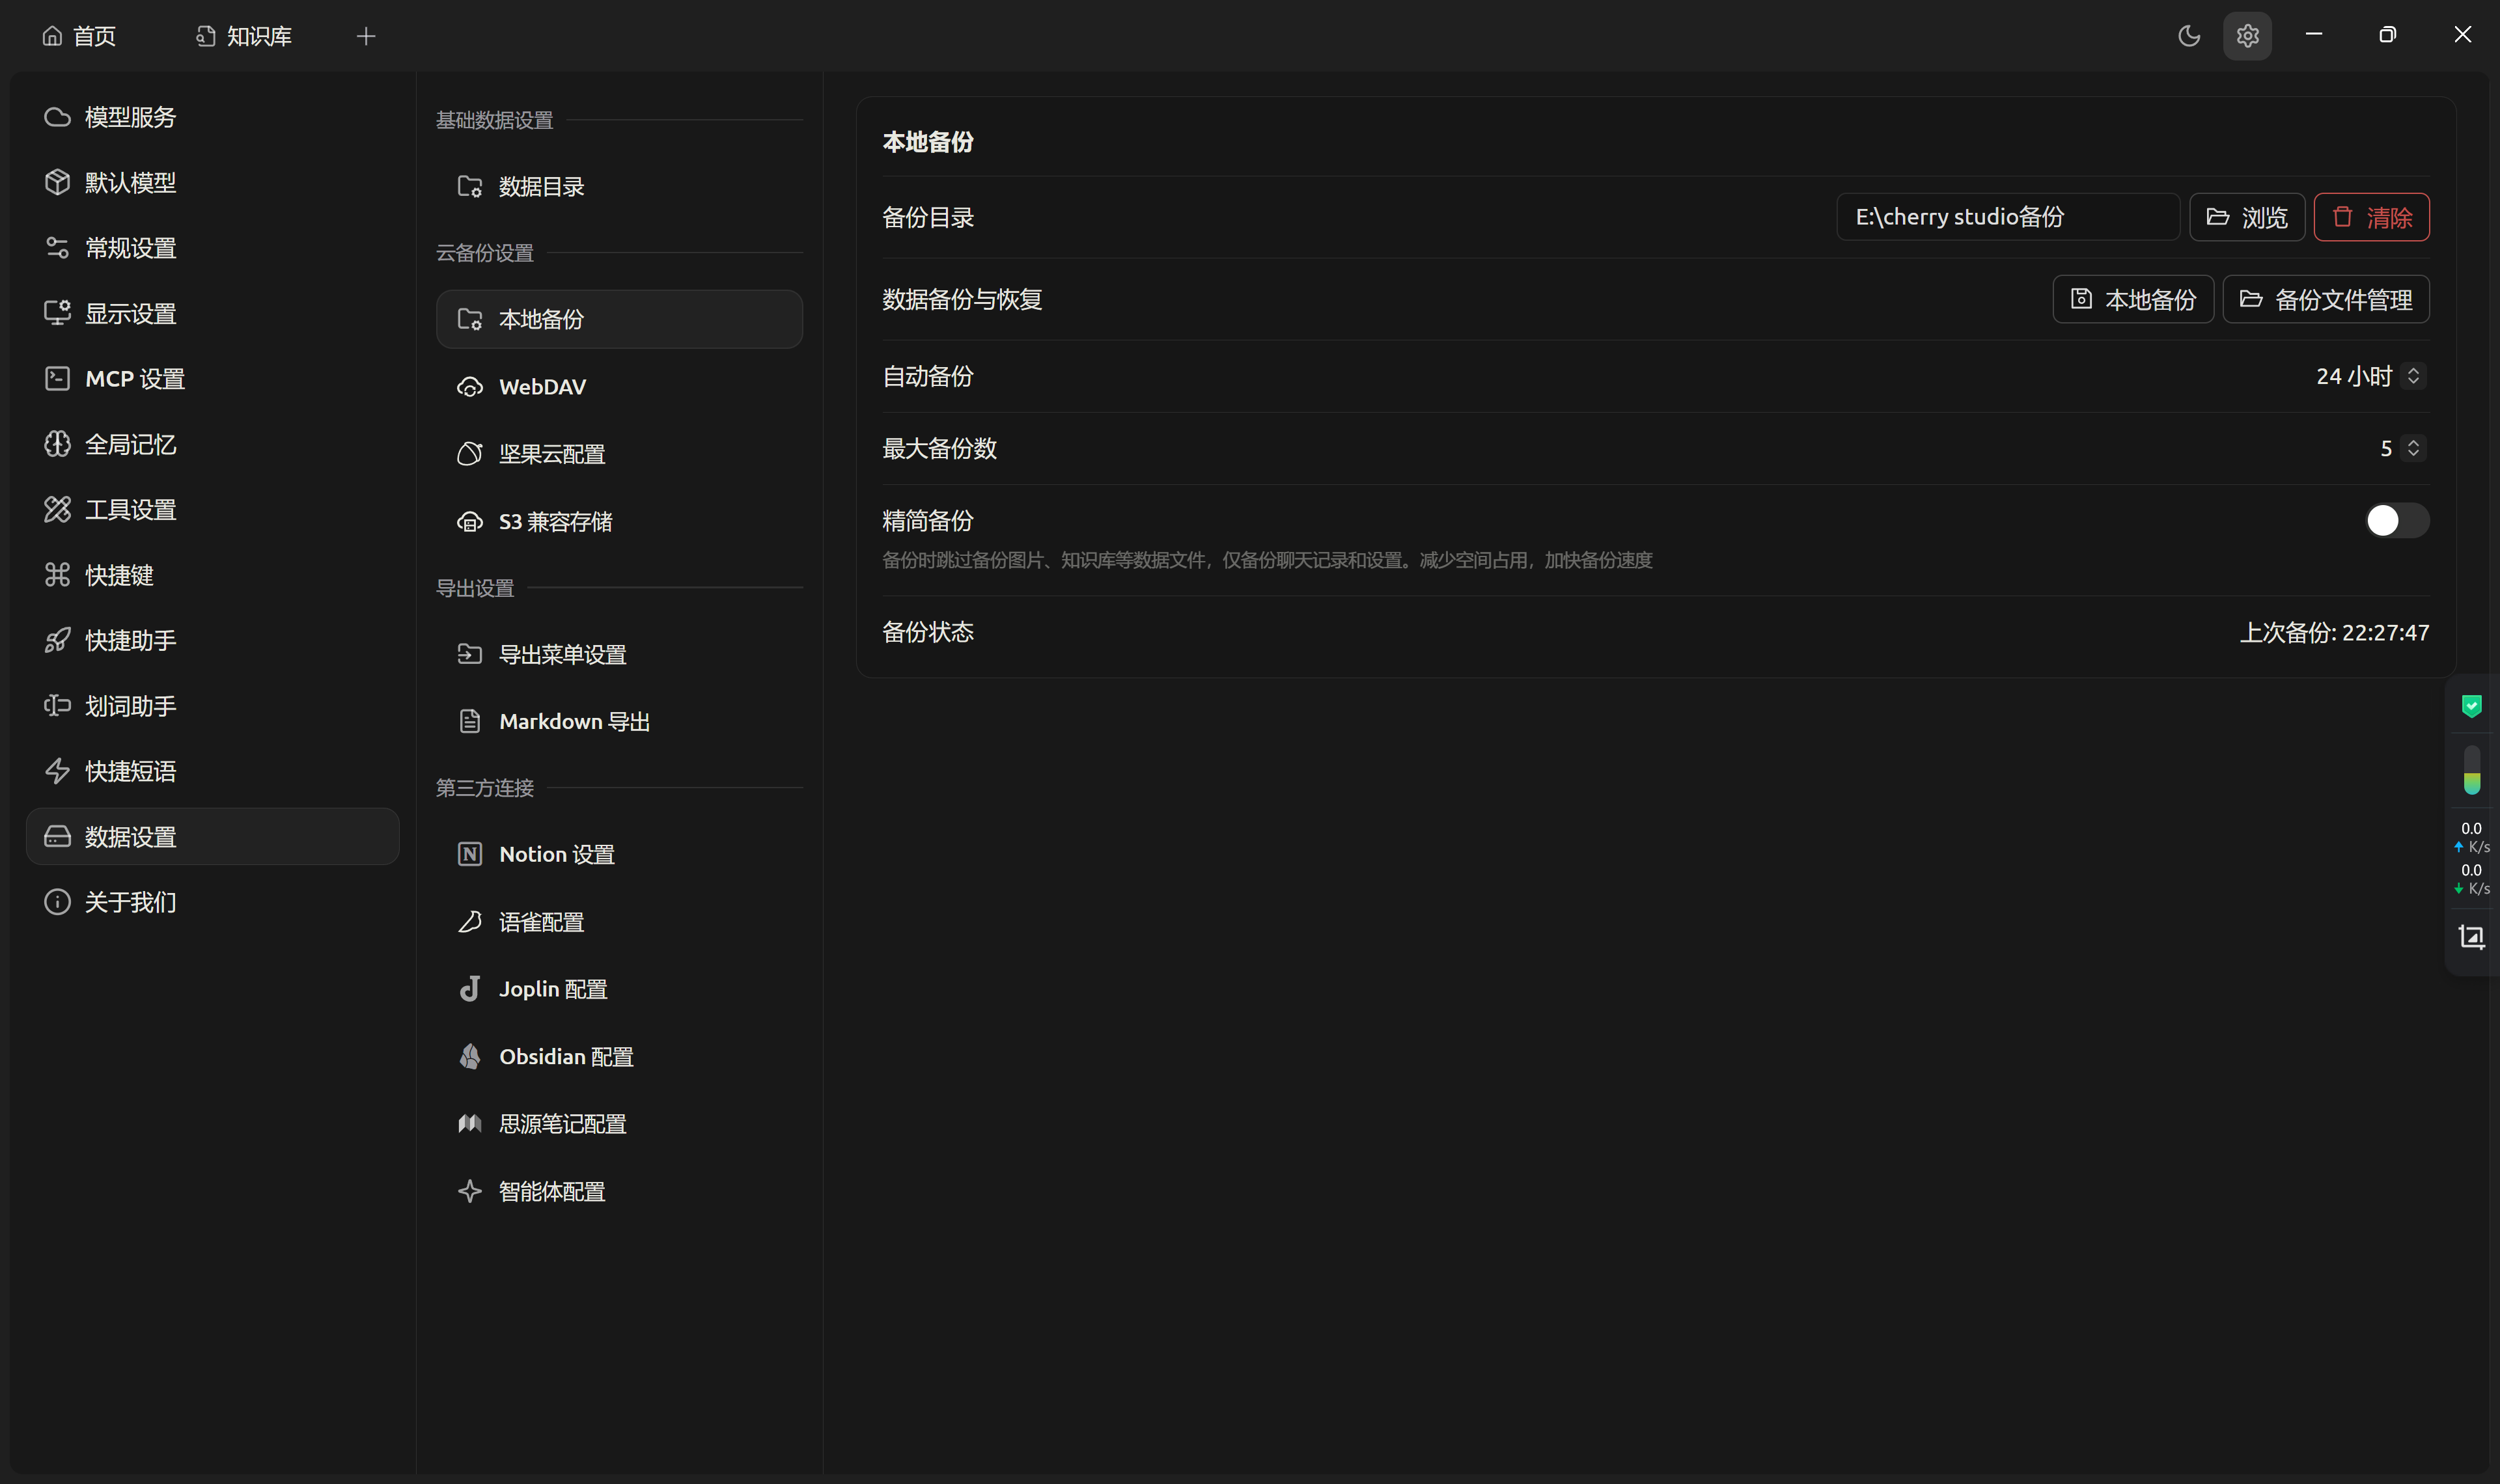
Task: Open backup file management
Action: point(2325,299)
